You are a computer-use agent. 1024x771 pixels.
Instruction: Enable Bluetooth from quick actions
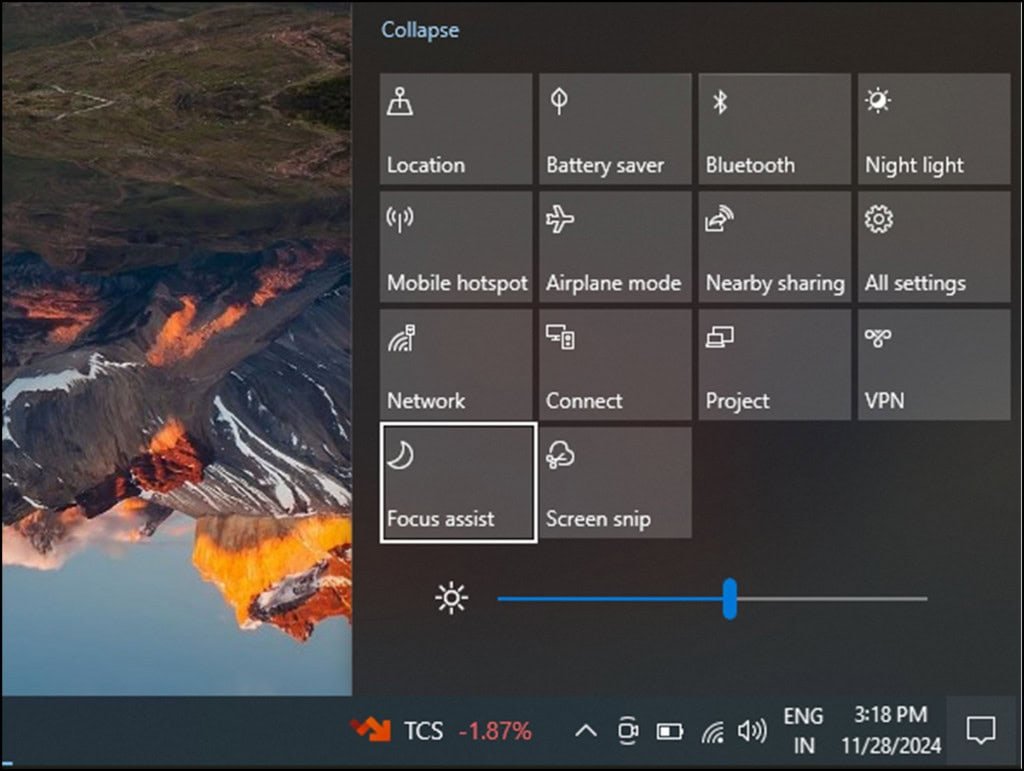coord(773,128)
